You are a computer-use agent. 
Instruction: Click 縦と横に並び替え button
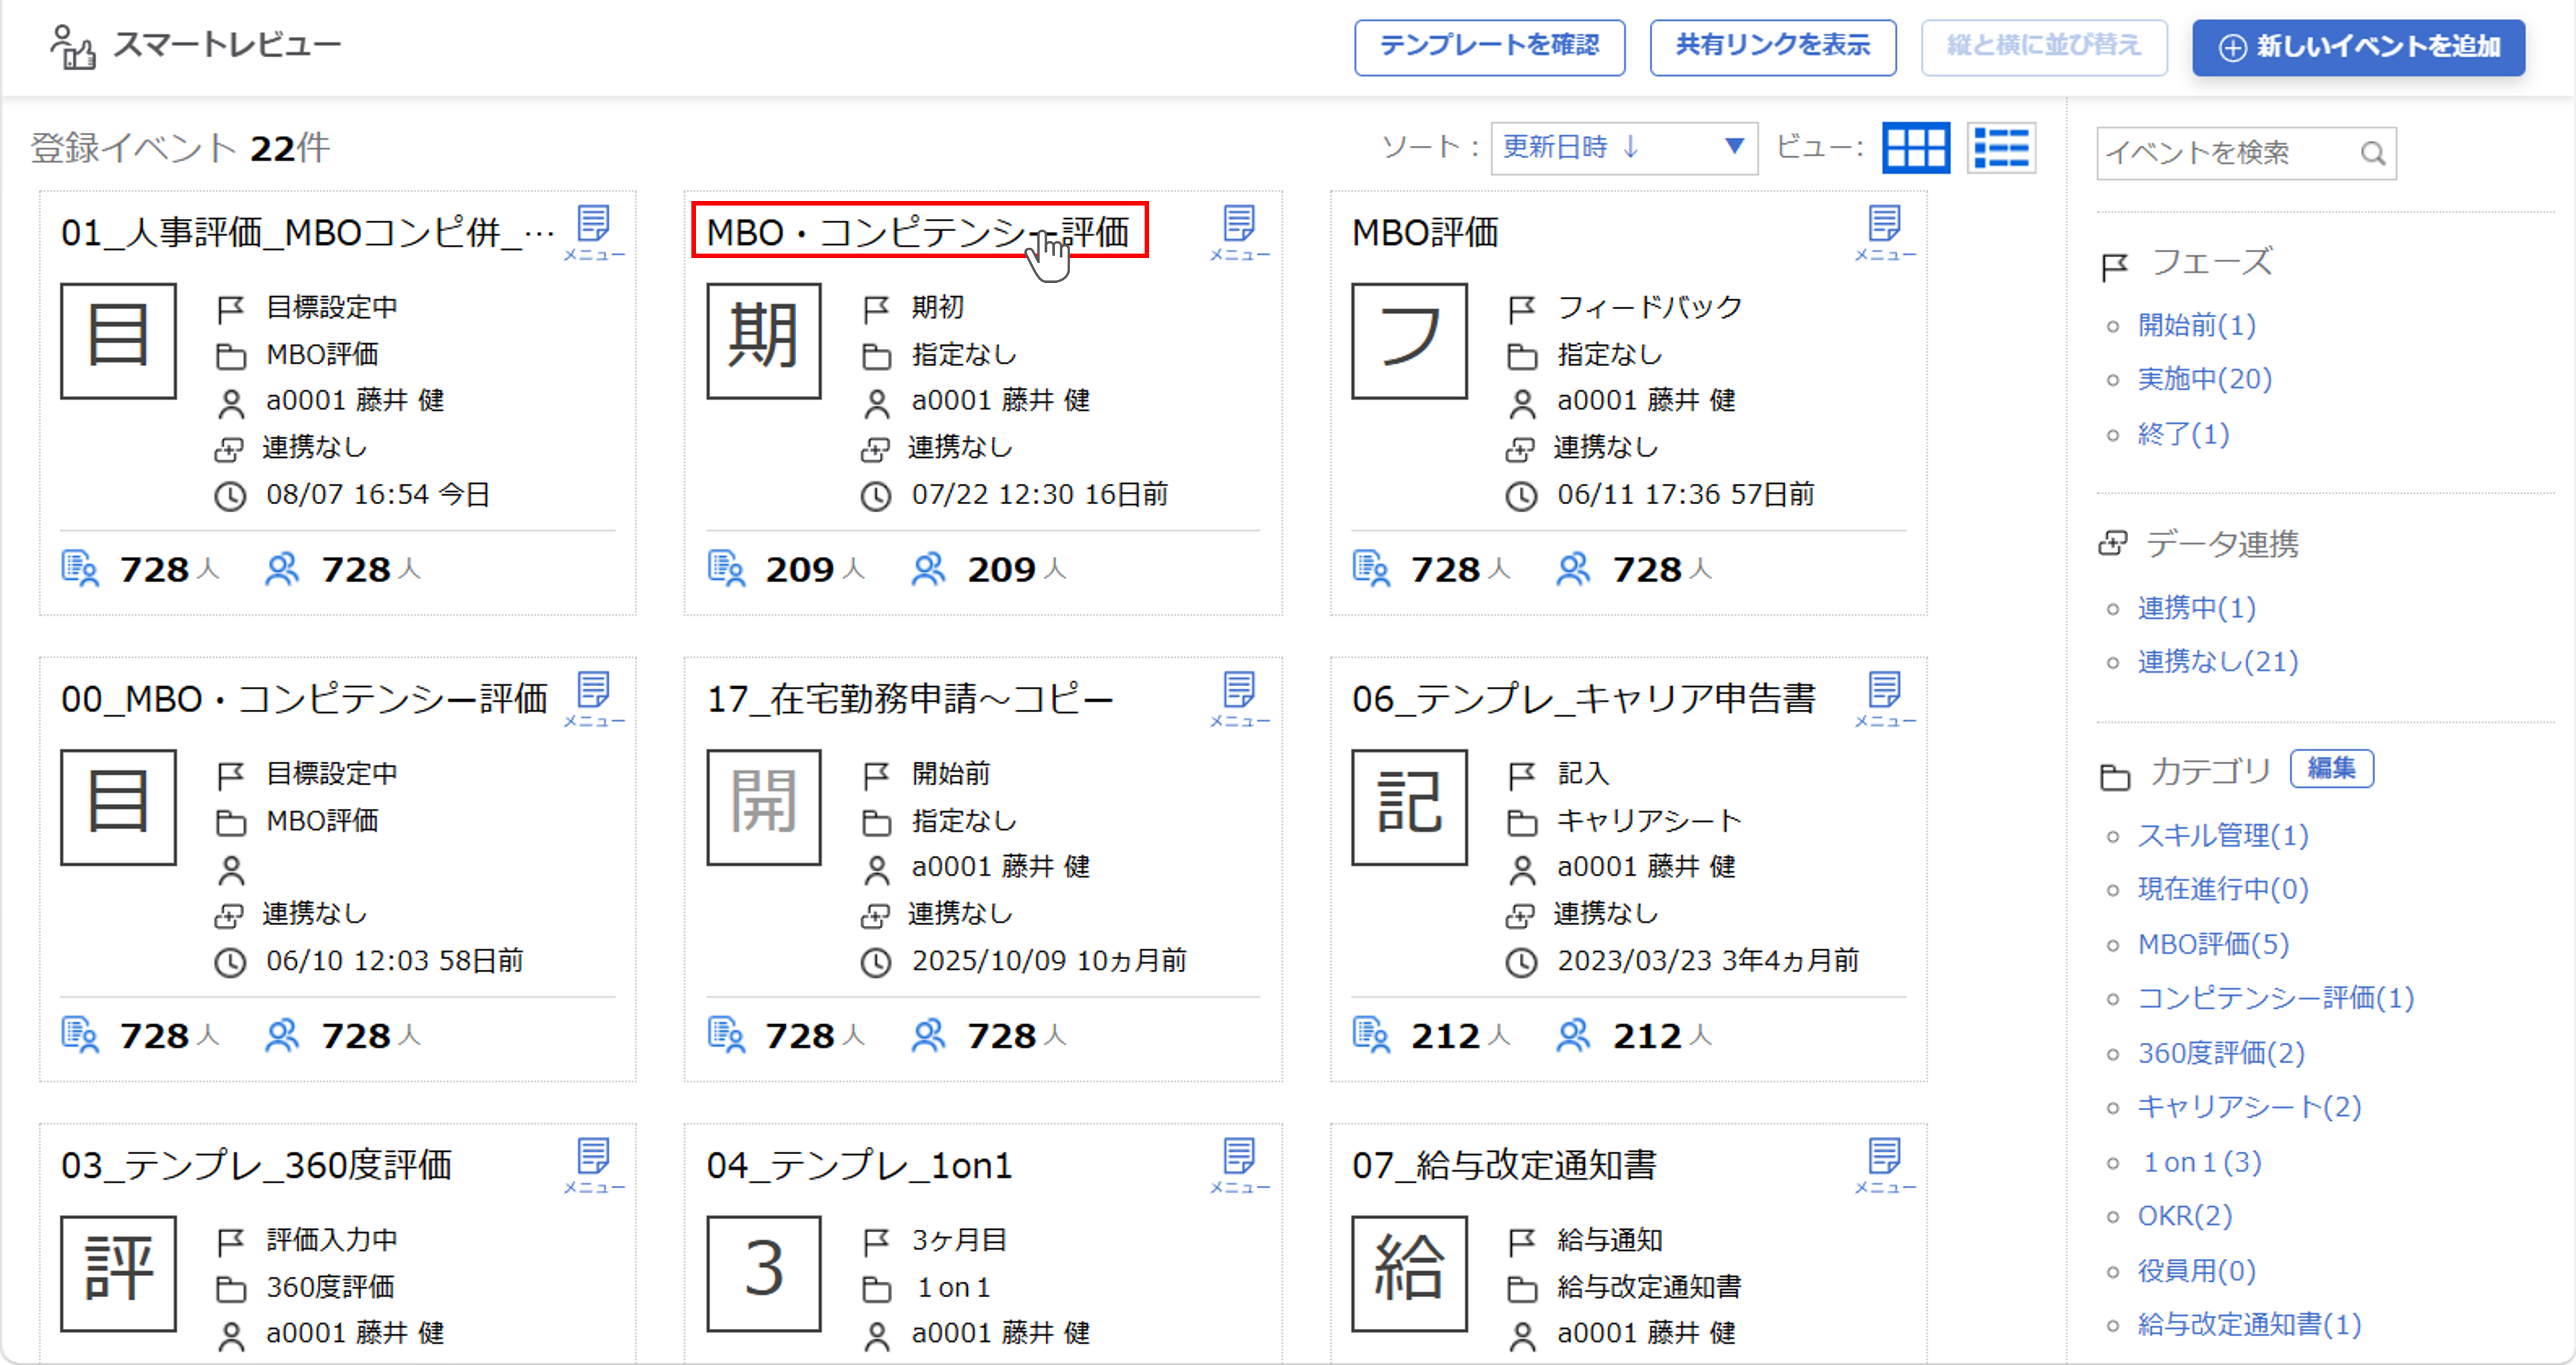(2043, 47)
